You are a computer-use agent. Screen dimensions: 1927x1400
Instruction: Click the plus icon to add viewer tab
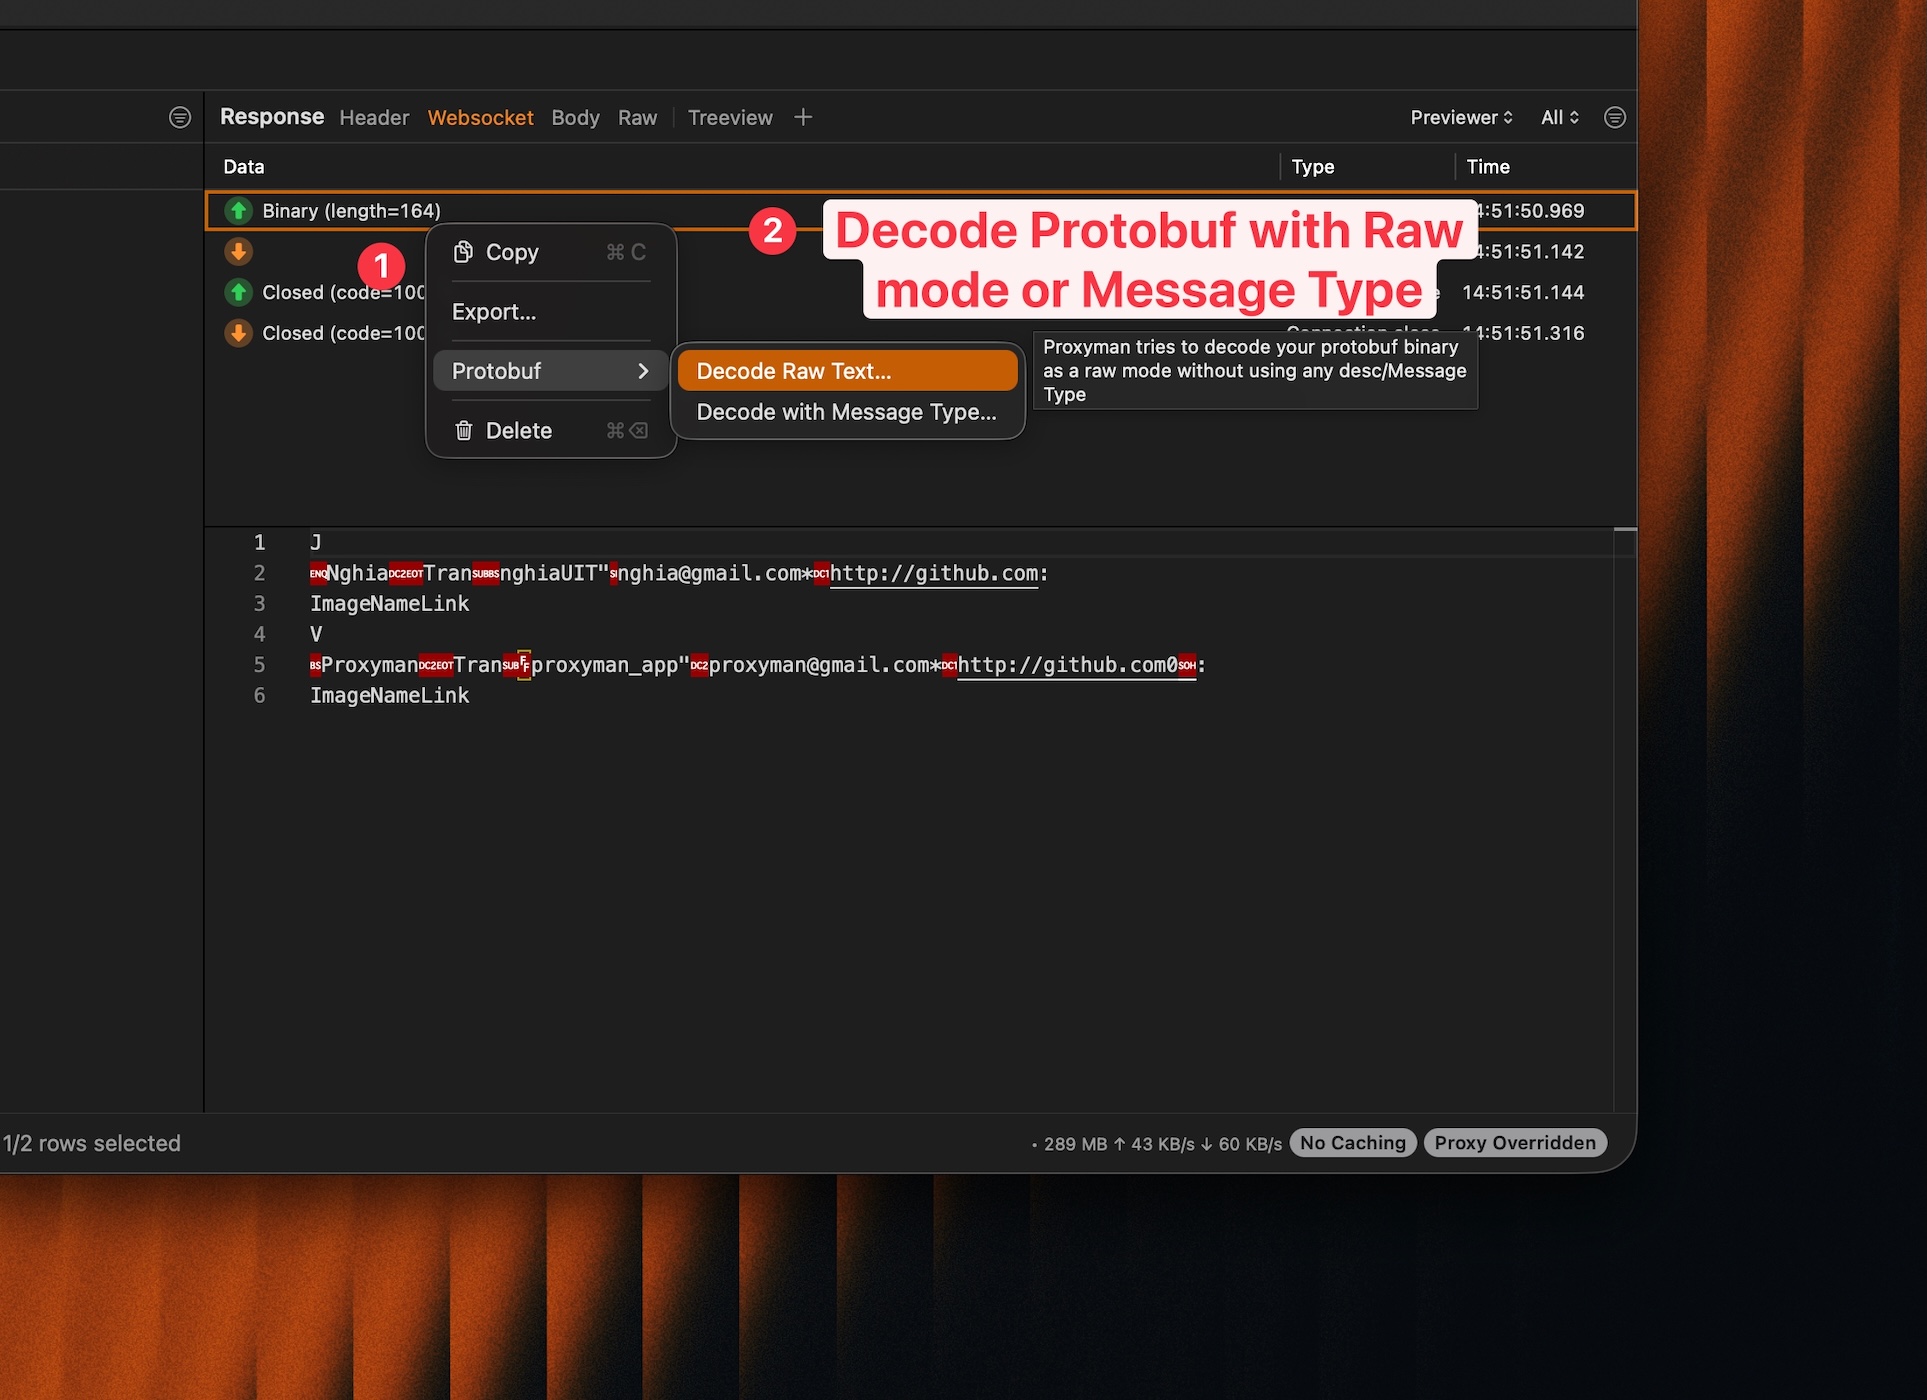point(803,117)
